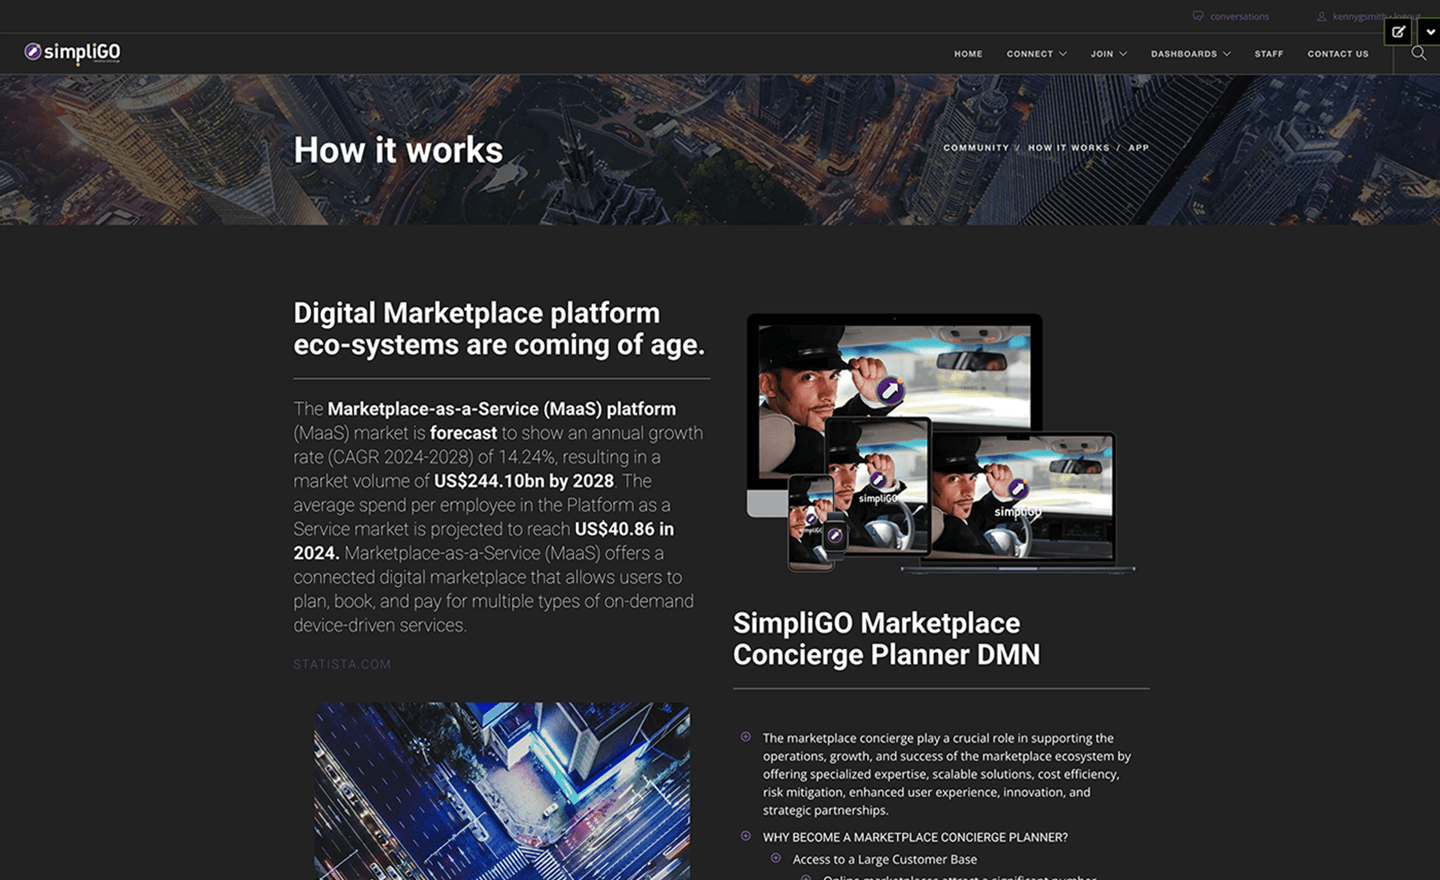The height and width of the screenshot is (880, 1440).
Task: Click the bullet icon beside 'The marketplace concierge play'
Action: point(746,737)
